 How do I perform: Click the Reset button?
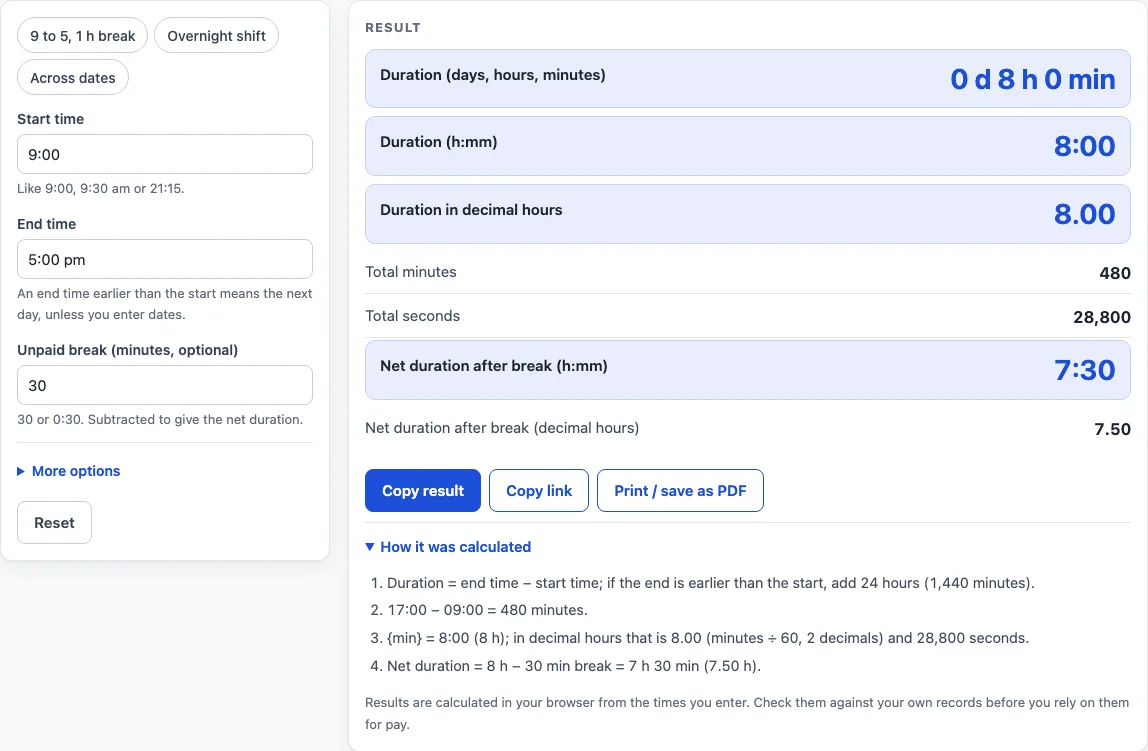(x=54, y=523)
